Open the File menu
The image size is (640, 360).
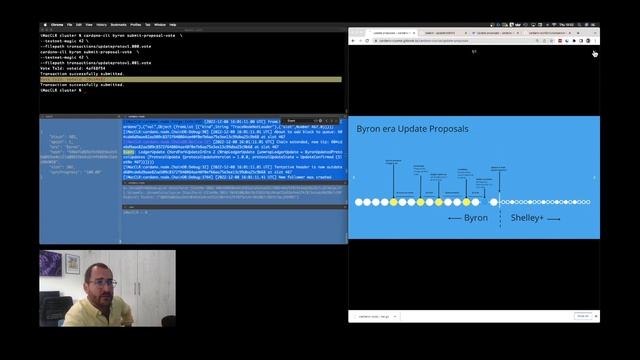(x=70, y=25)
